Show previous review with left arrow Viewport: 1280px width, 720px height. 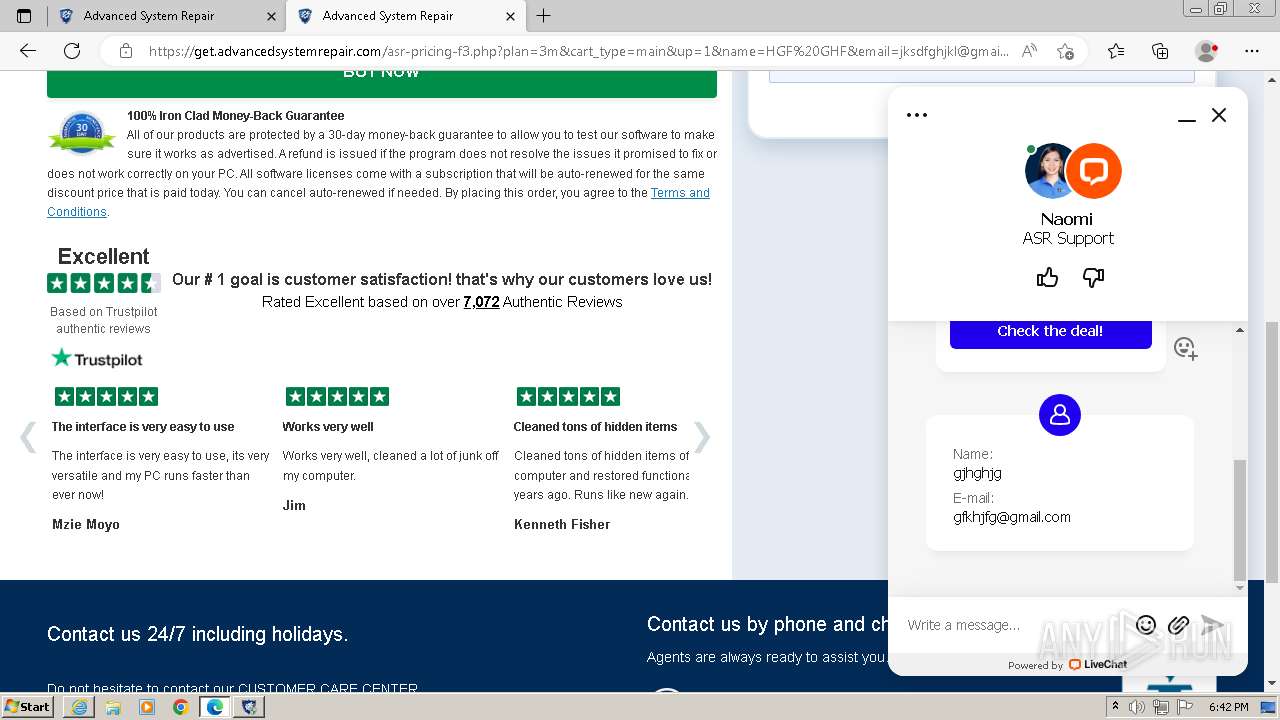point(28,437)
